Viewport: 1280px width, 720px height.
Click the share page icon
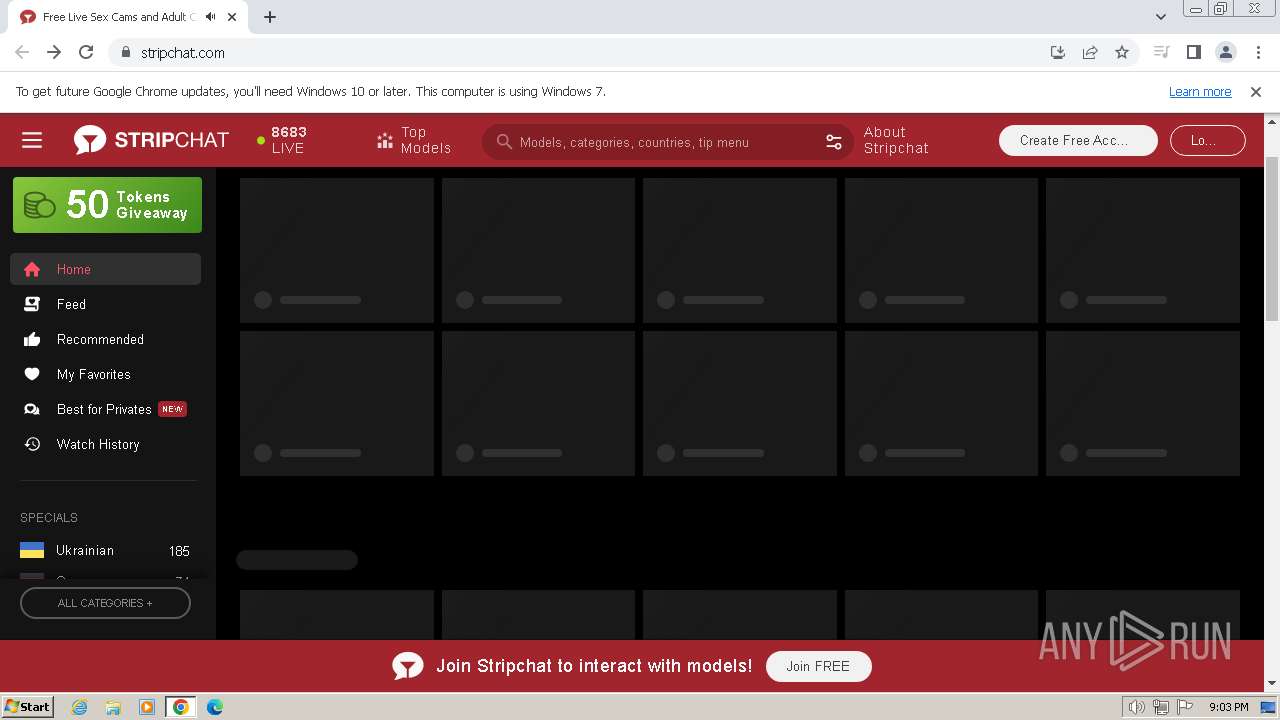1090,52
